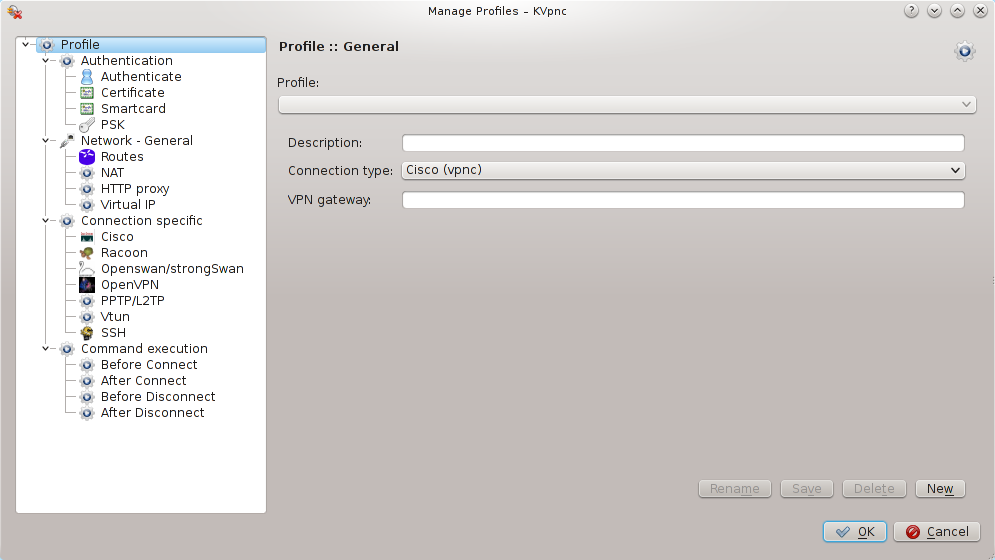Screen dimensions: 995x560
Task: Click the Vtun gear icon
Action: (x=87, y=317)
